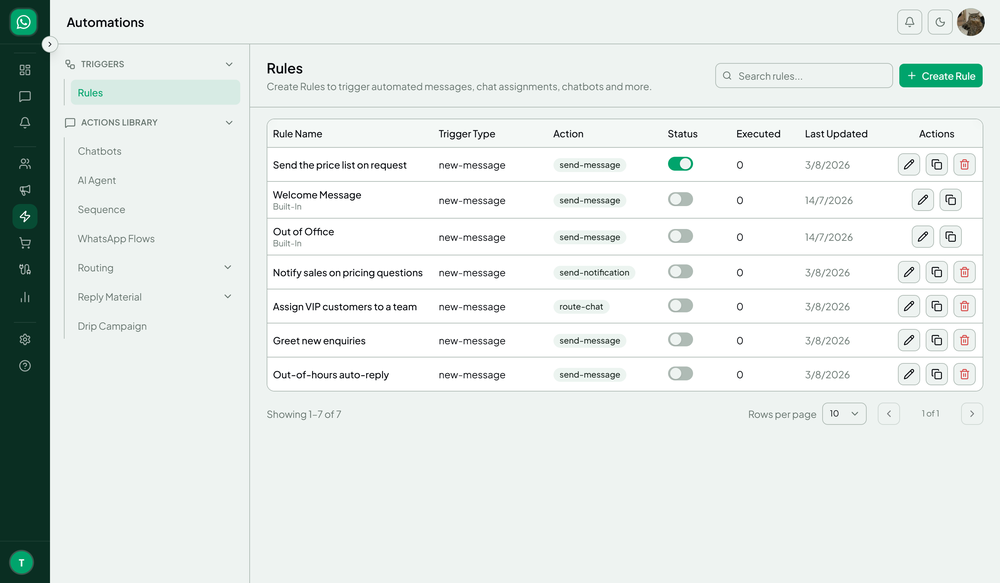Open the WhatsApp logo home icon
This screenshot has width=1000, height=583.
tap(24, 22)
